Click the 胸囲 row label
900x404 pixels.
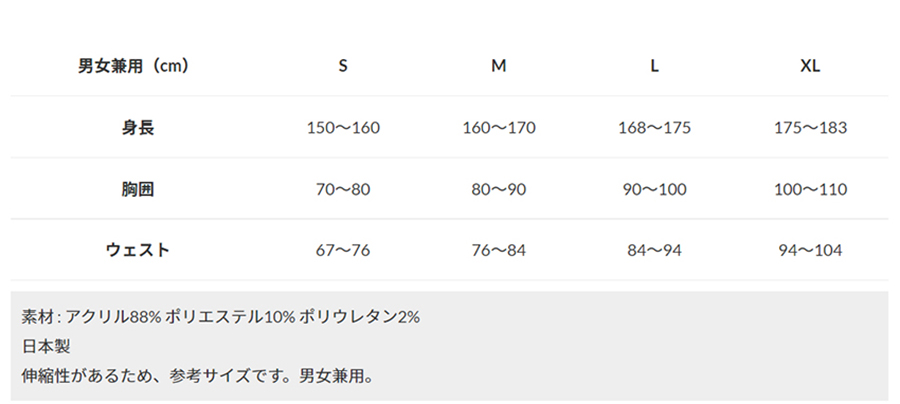(138, 189)
